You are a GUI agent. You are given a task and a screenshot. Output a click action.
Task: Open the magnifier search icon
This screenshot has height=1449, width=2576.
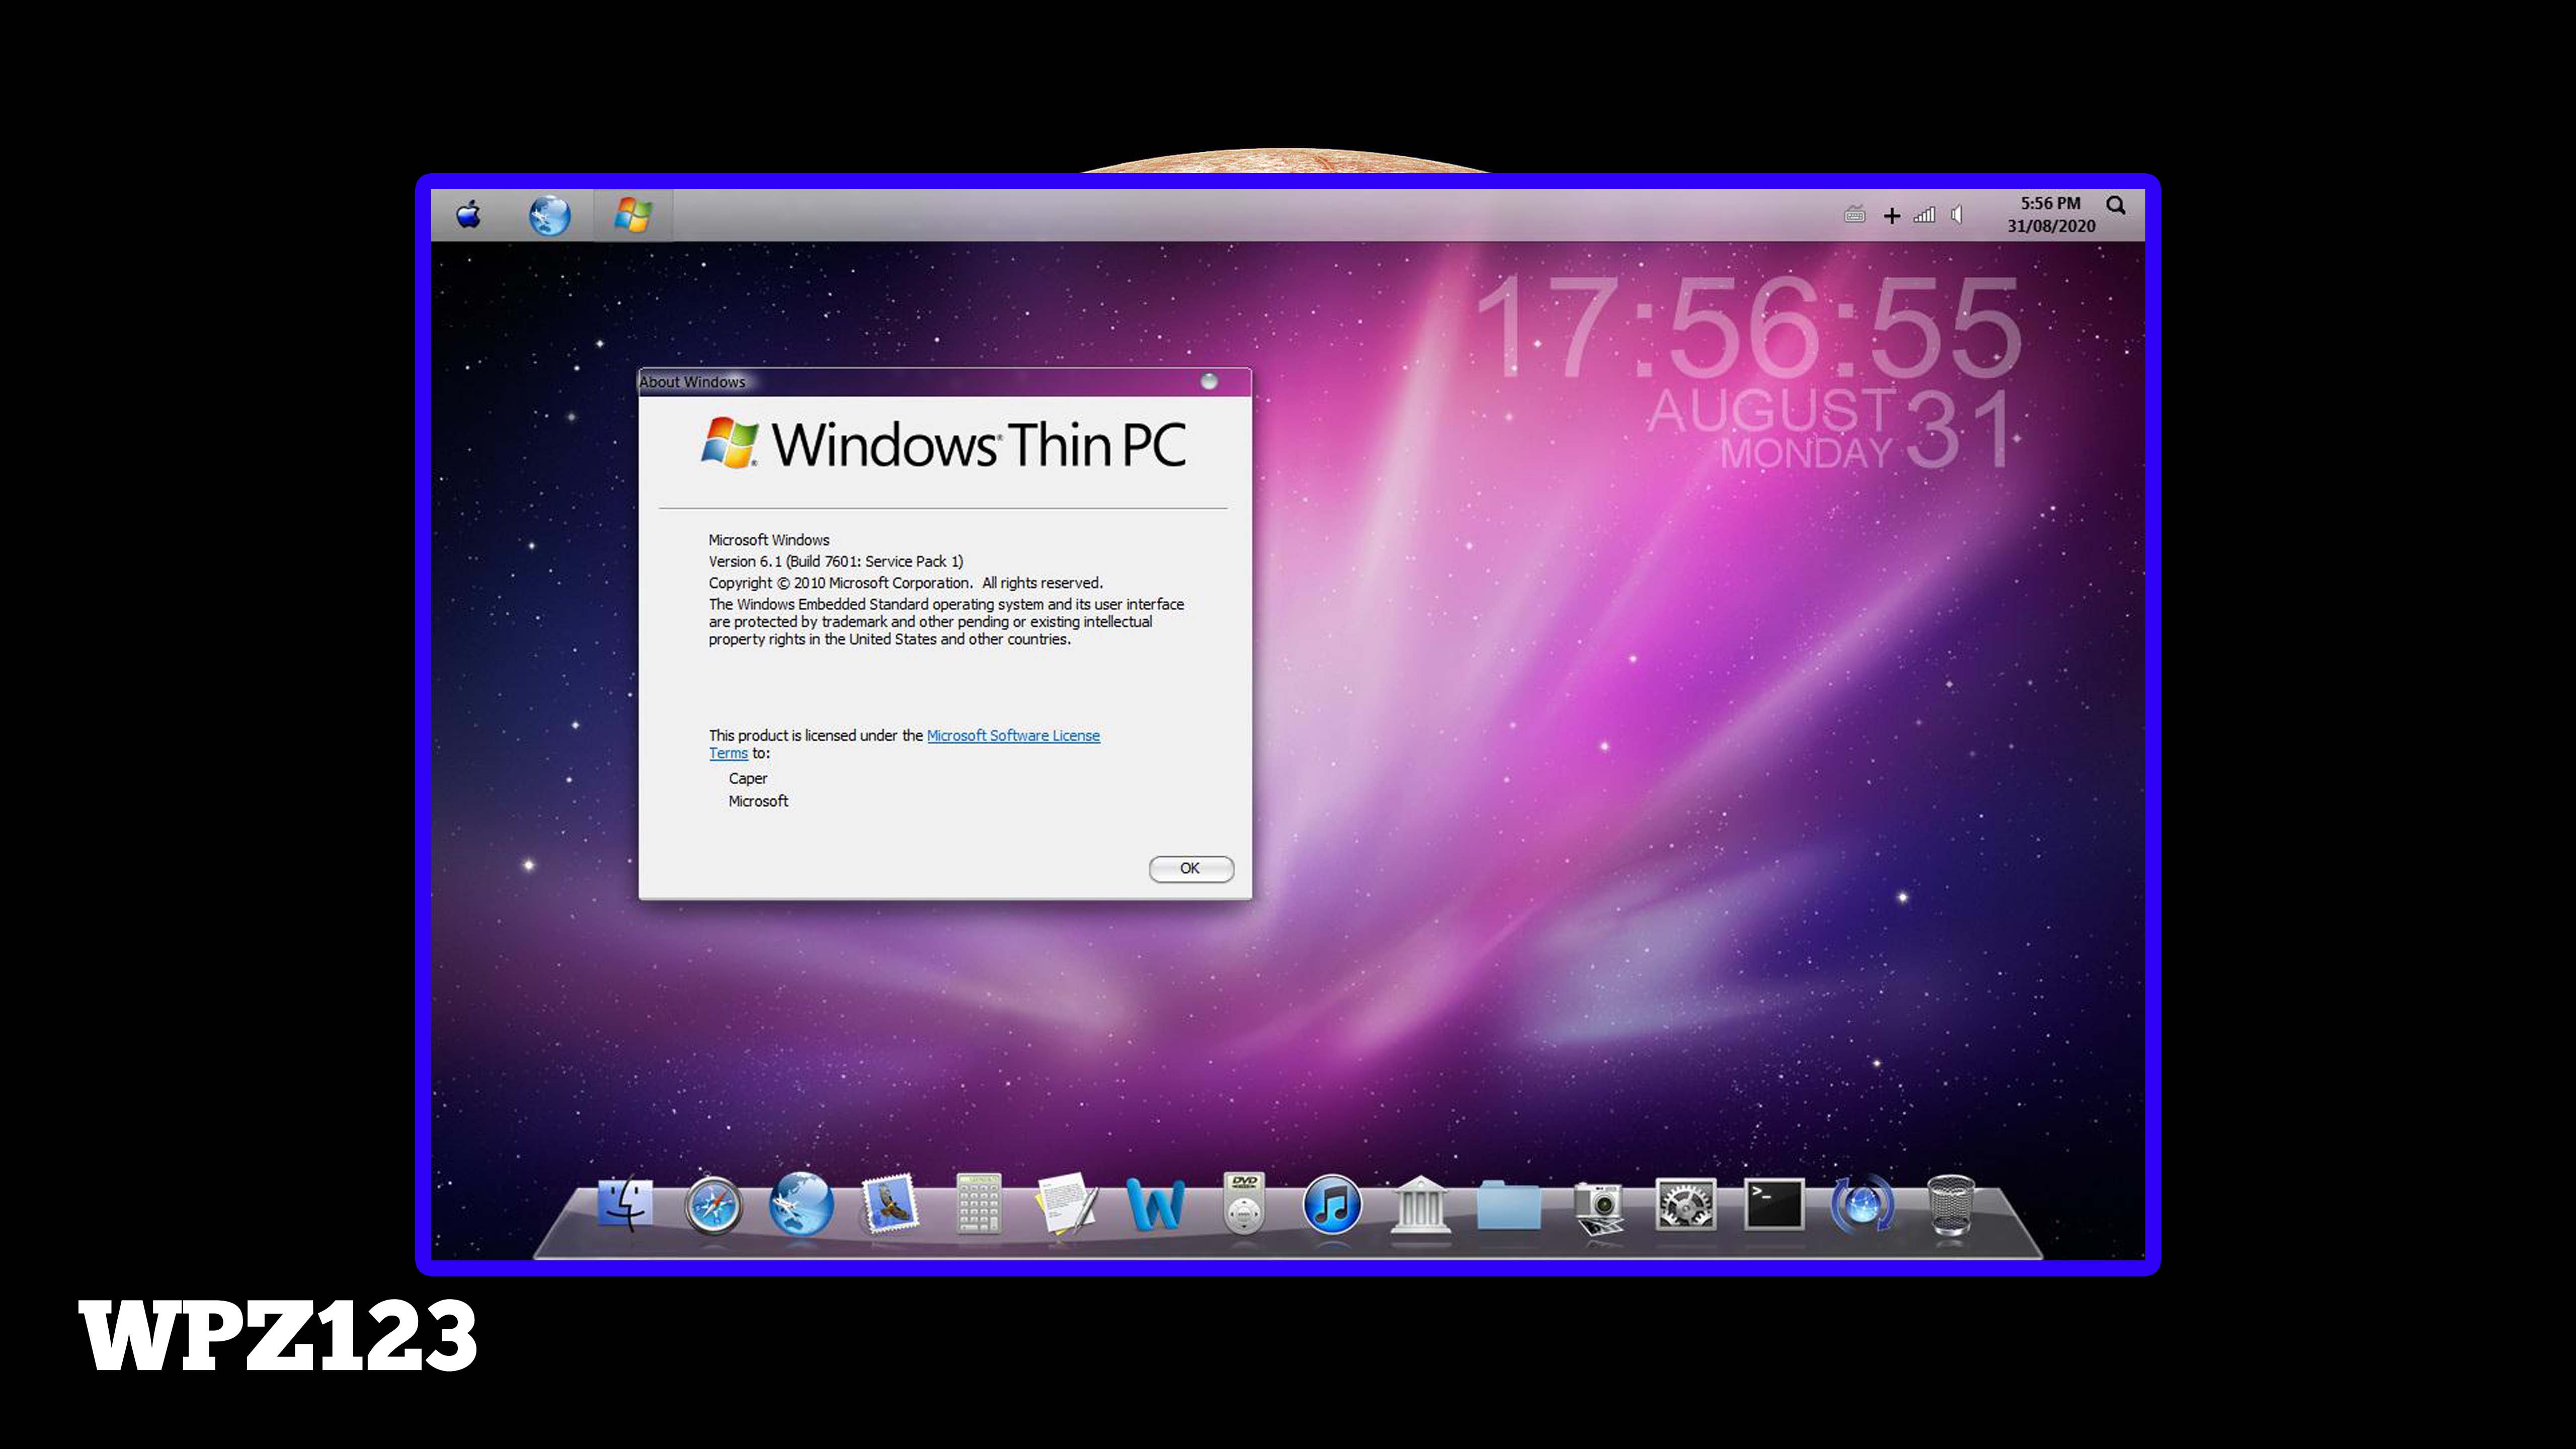(2116, 205)
